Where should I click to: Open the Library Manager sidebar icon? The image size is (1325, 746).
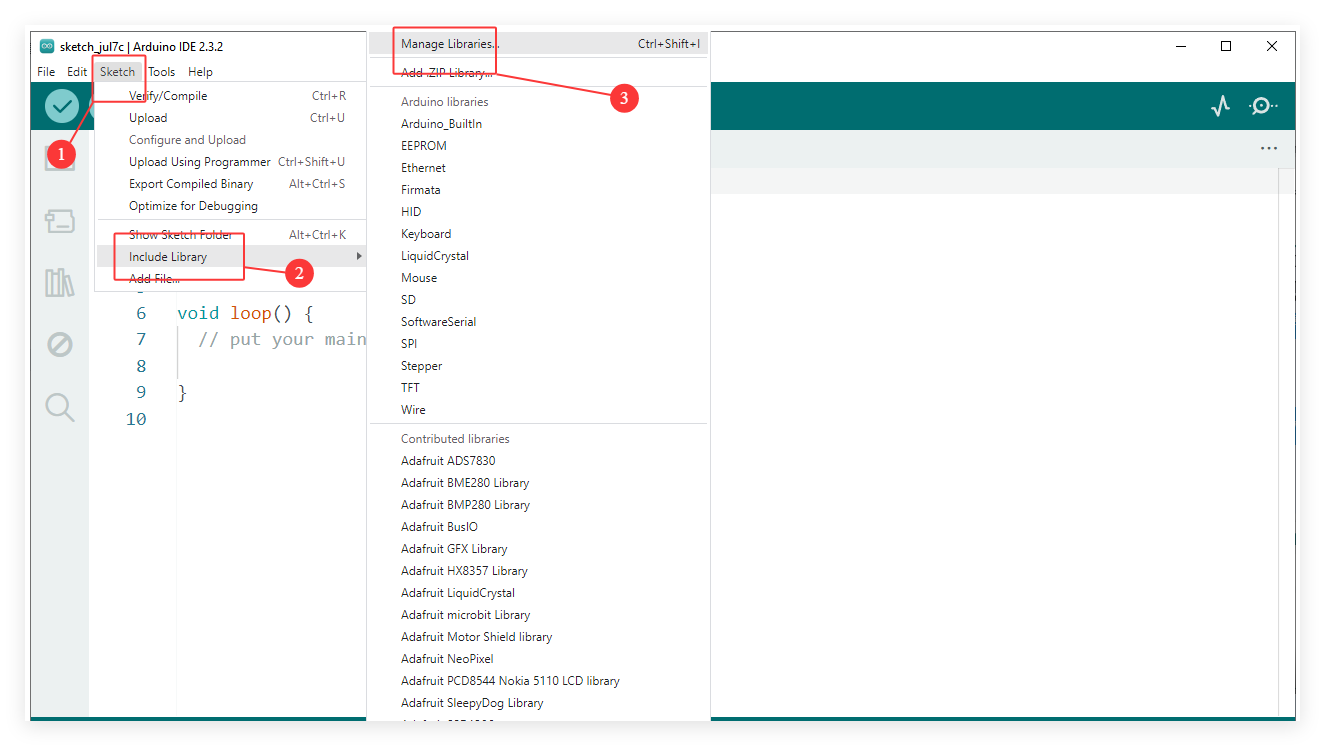click(x=60, y=283)
